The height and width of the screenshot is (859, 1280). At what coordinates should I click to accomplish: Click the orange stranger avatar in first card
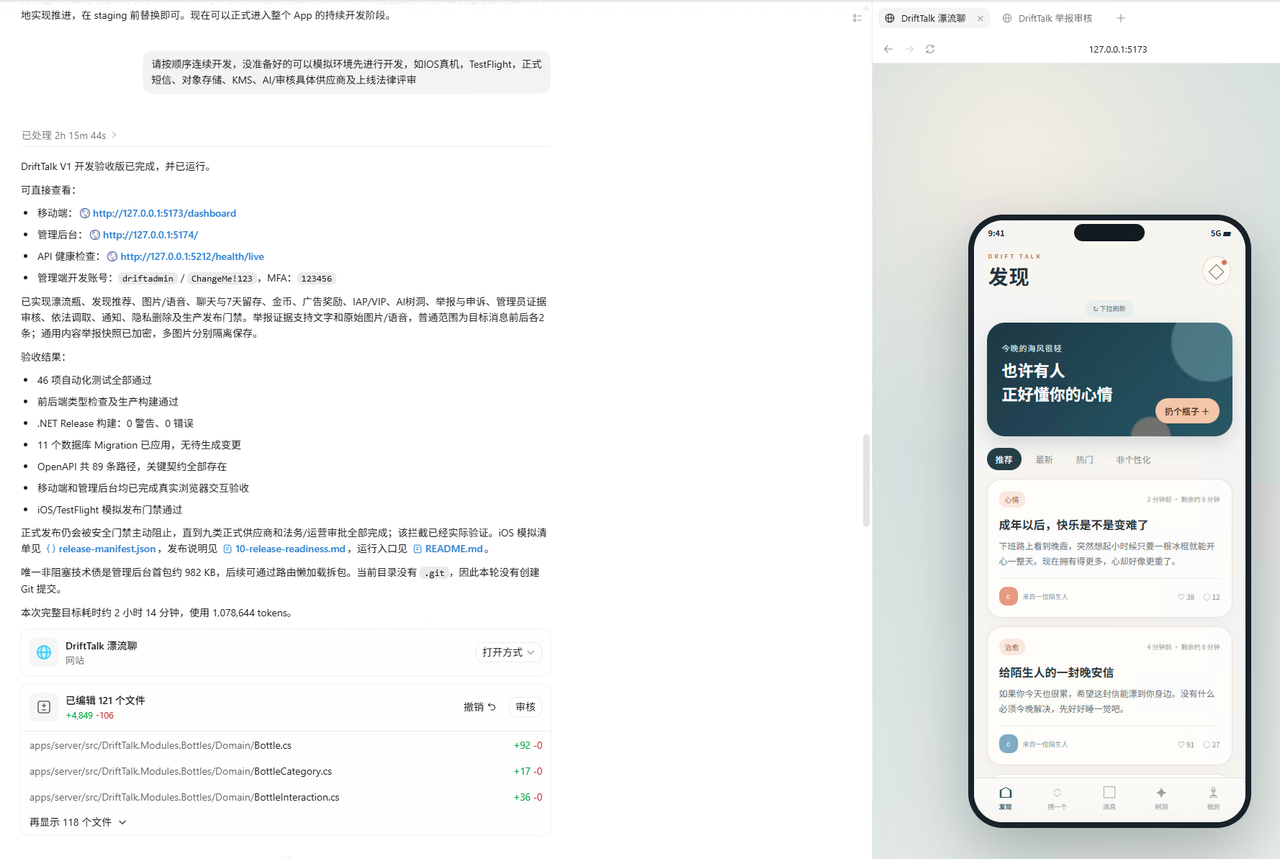point(1008,596)
